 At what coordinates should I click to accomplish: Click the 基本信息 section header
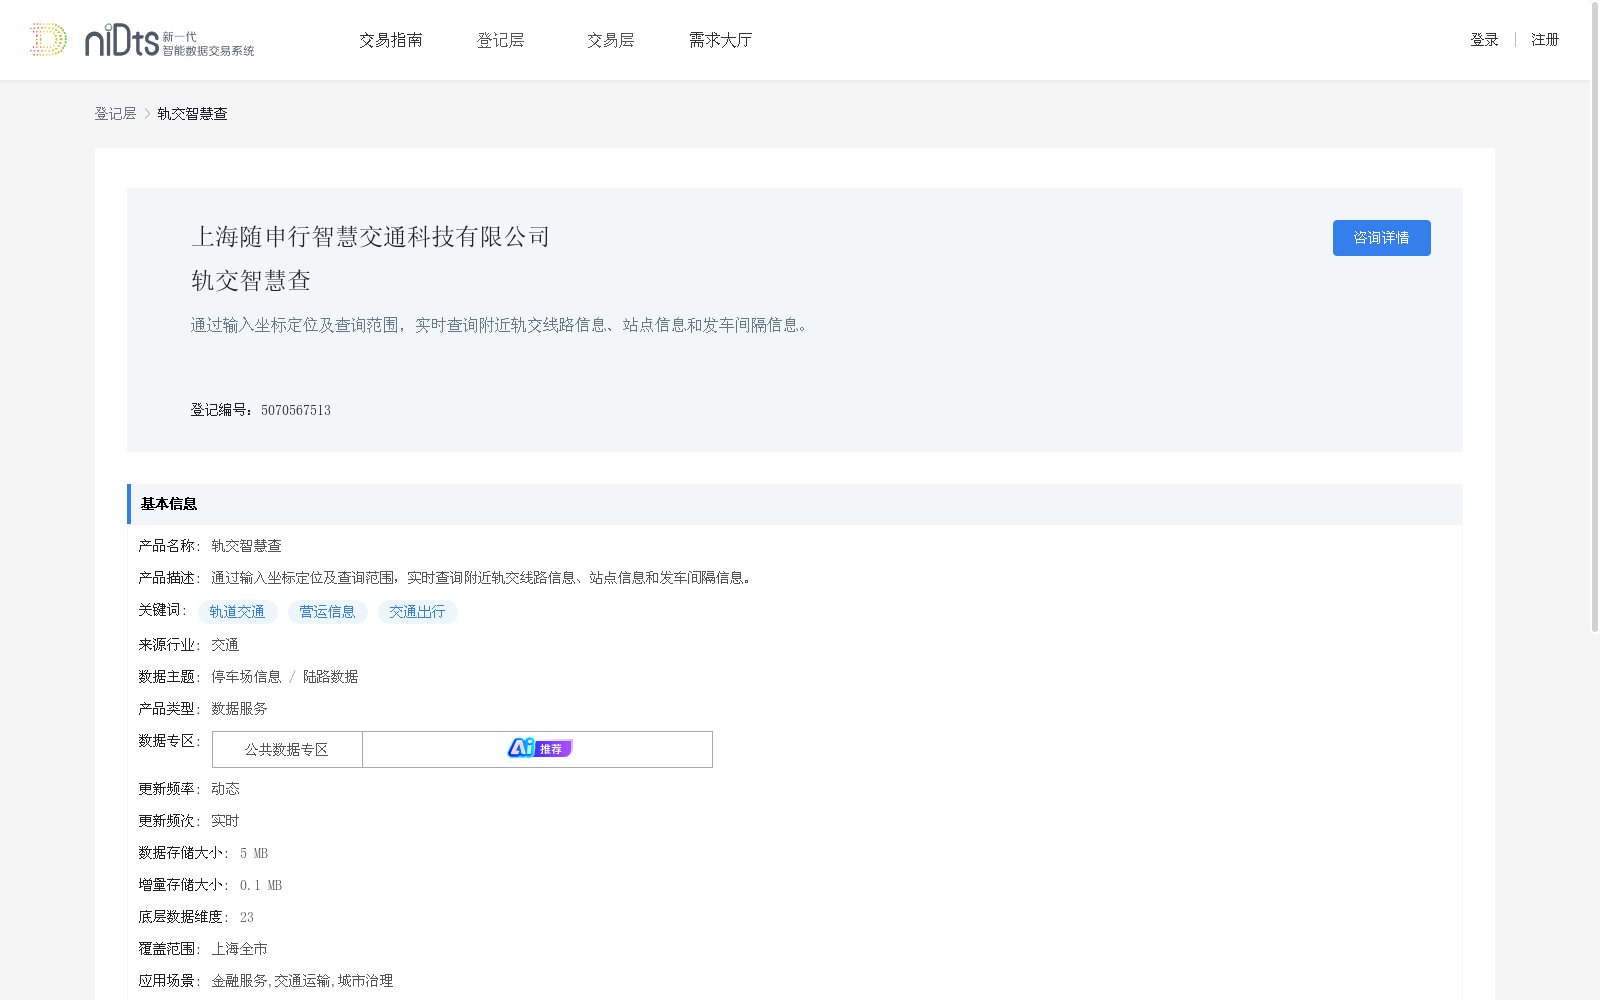click(x=795, y=504)
